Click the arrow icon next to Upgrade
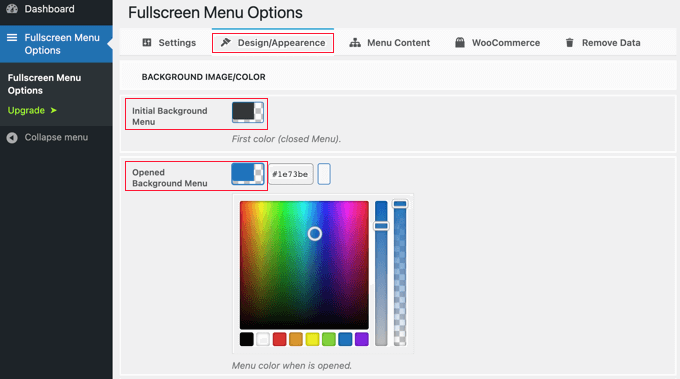 coord(53,111)
